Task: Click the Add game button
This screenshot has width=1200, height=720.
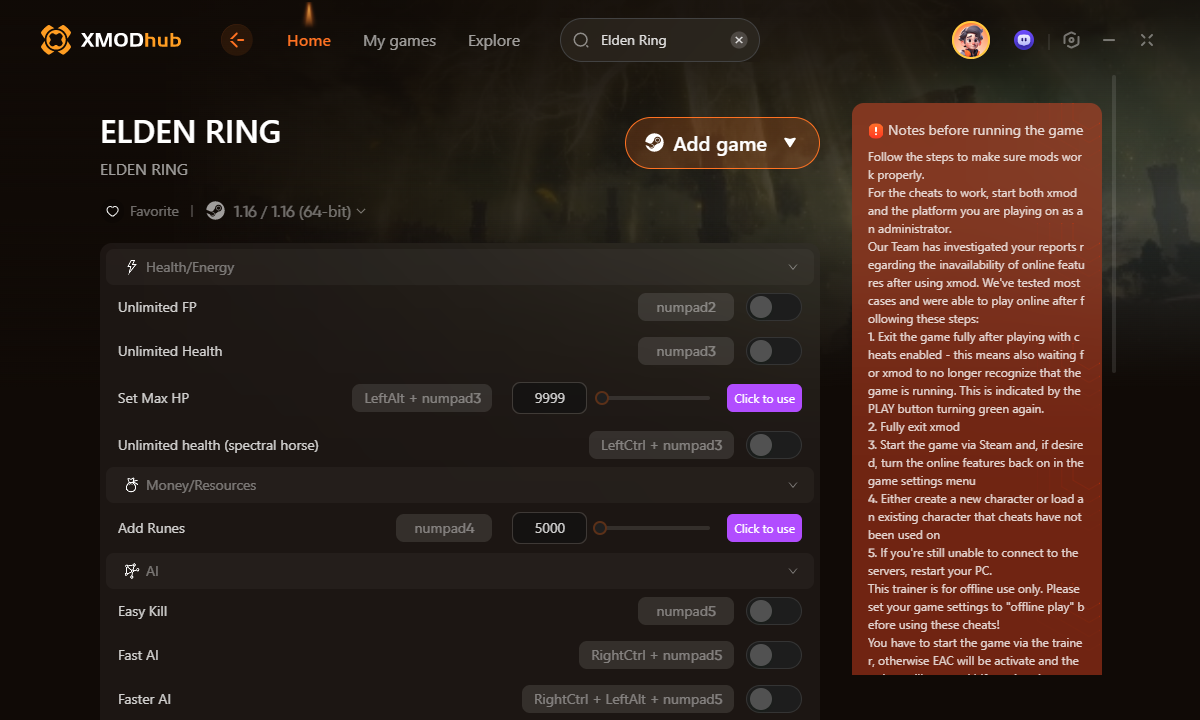Action: tap(722, 143)
